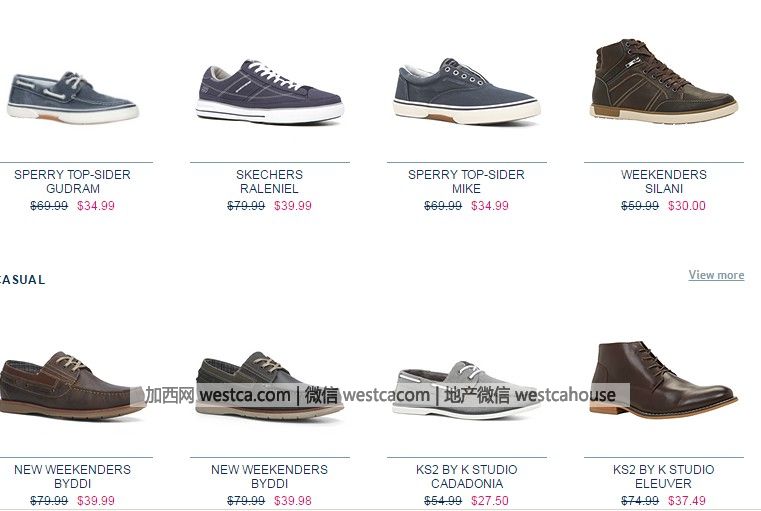Open the KS2 Eleuver brown boot image
Image resolution: width=761 pixels, height=511 pixels.
664,379
